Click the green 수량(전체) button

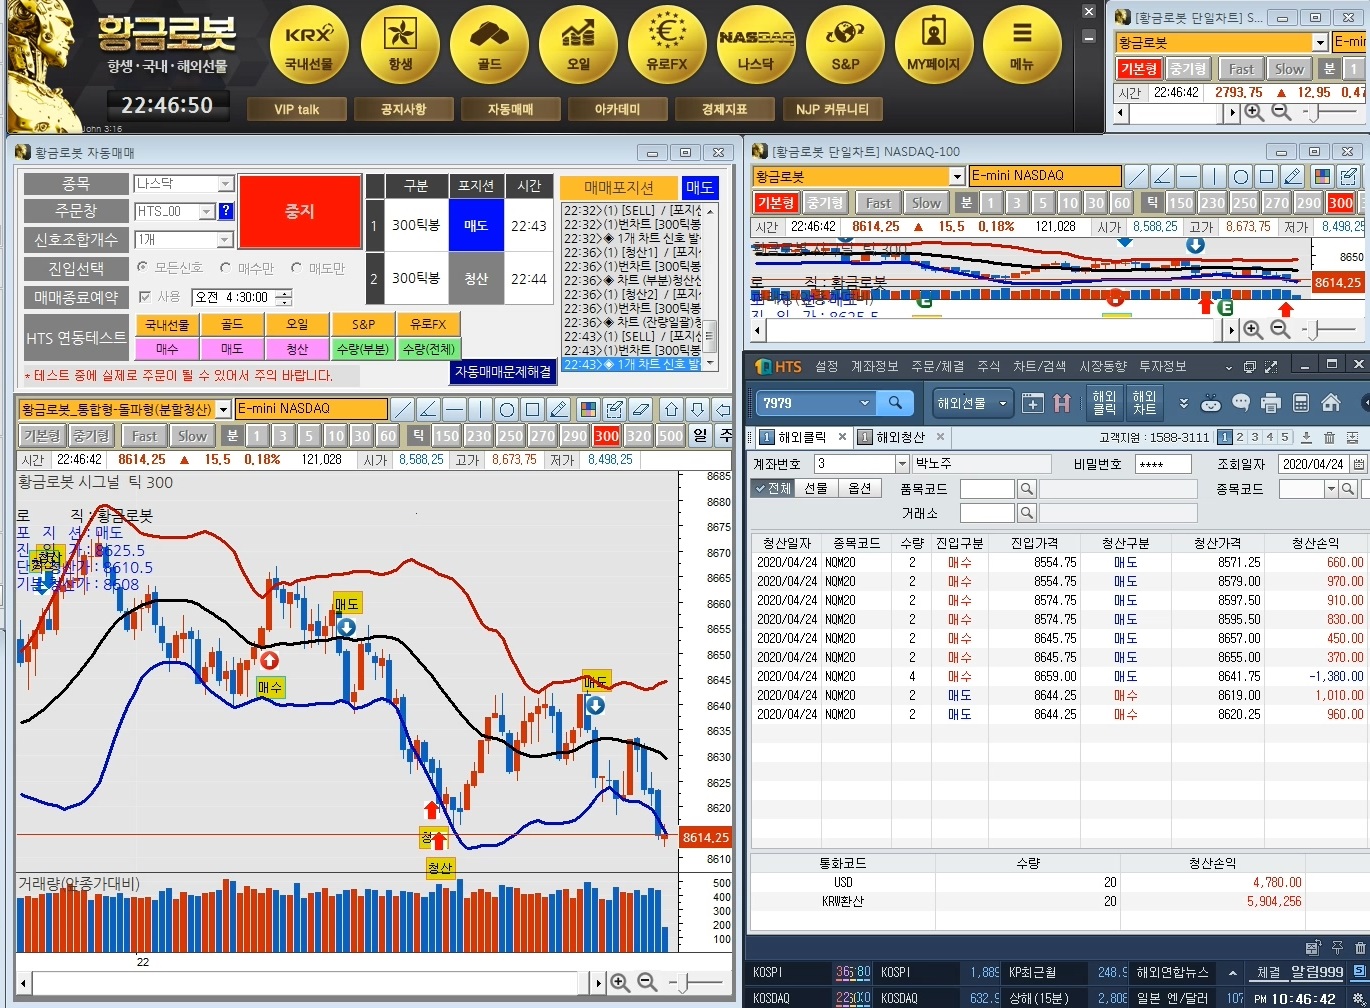[428, 349]
